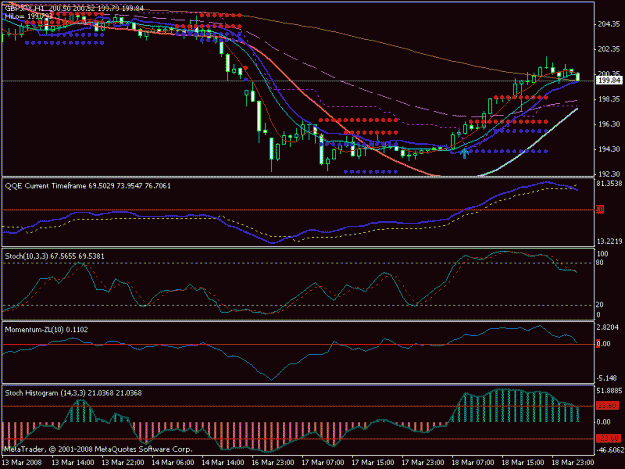This screenshot has width=625, height=469.
Task: Select the red 0.00 tag in Momentum panel
Action: tap(603, 343)
